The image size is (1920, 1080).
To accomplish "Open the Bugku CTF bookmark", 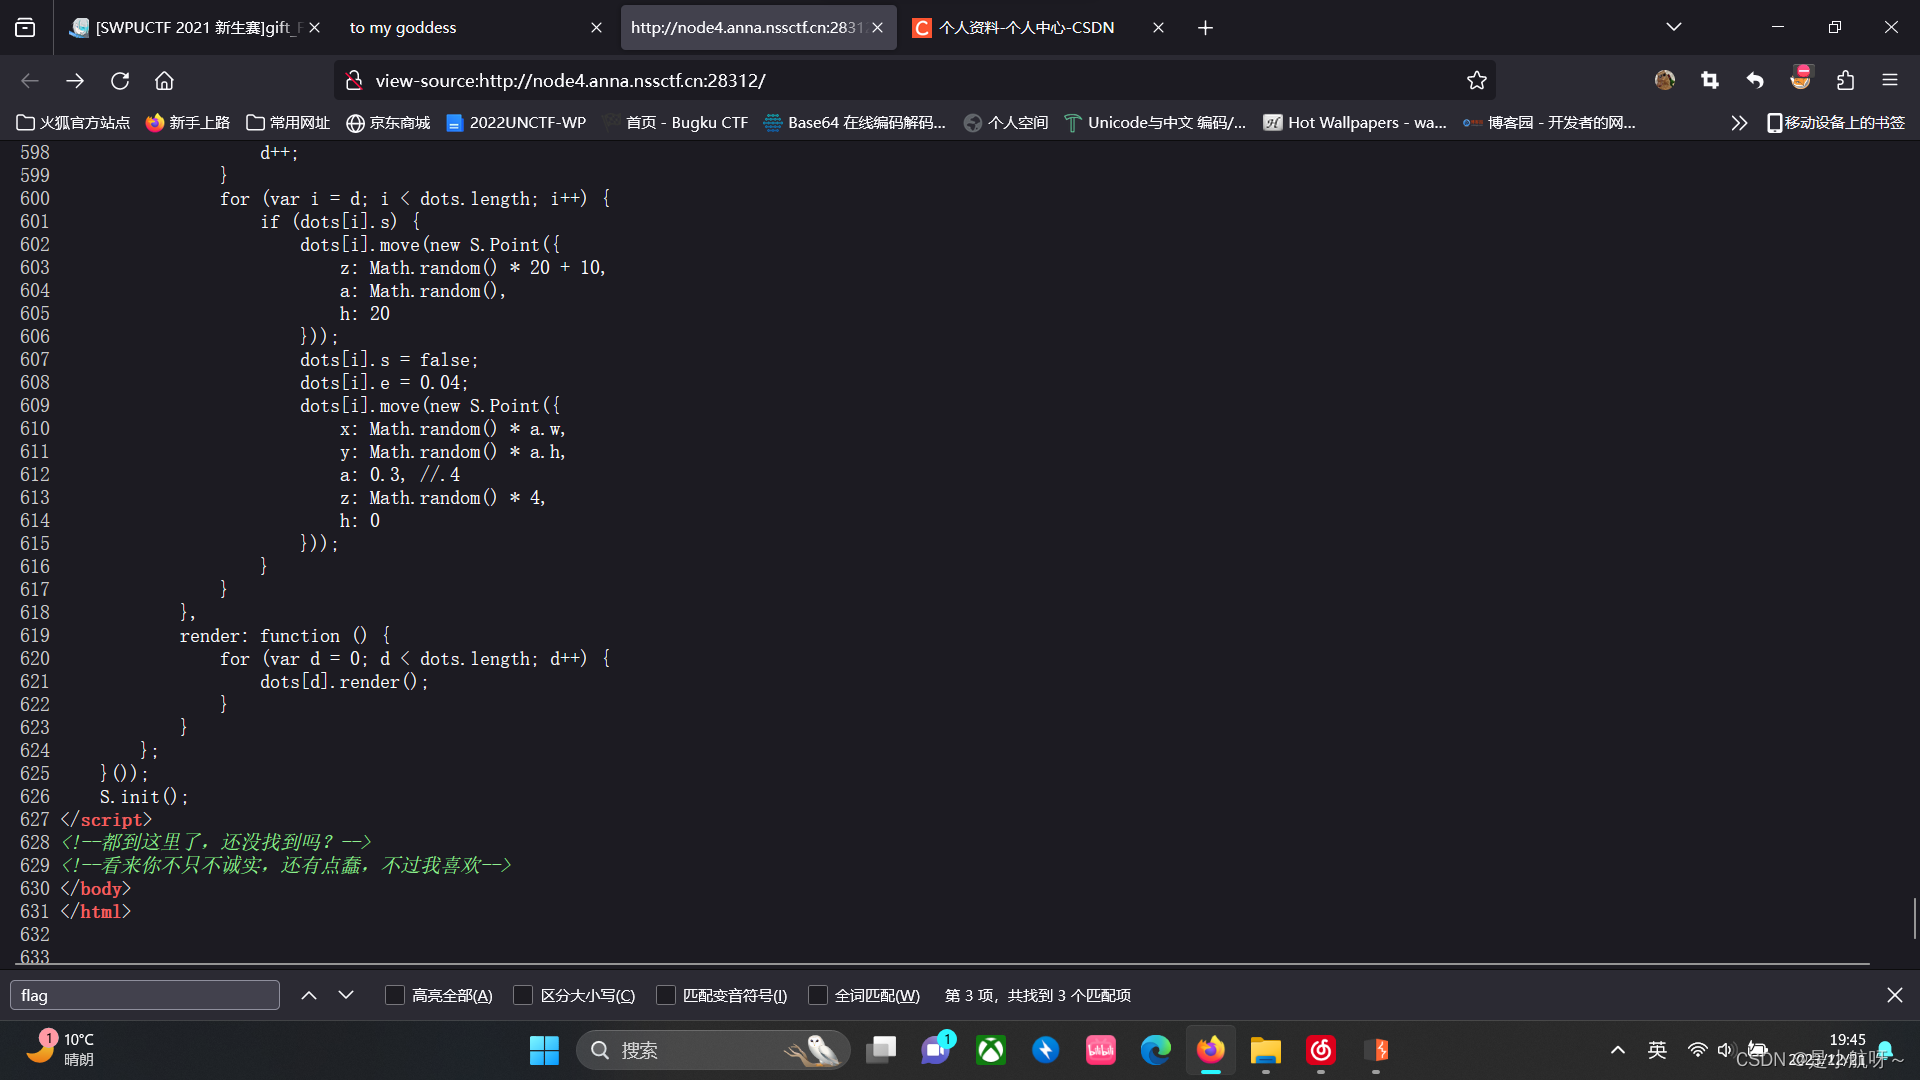I will click(686, 122).
